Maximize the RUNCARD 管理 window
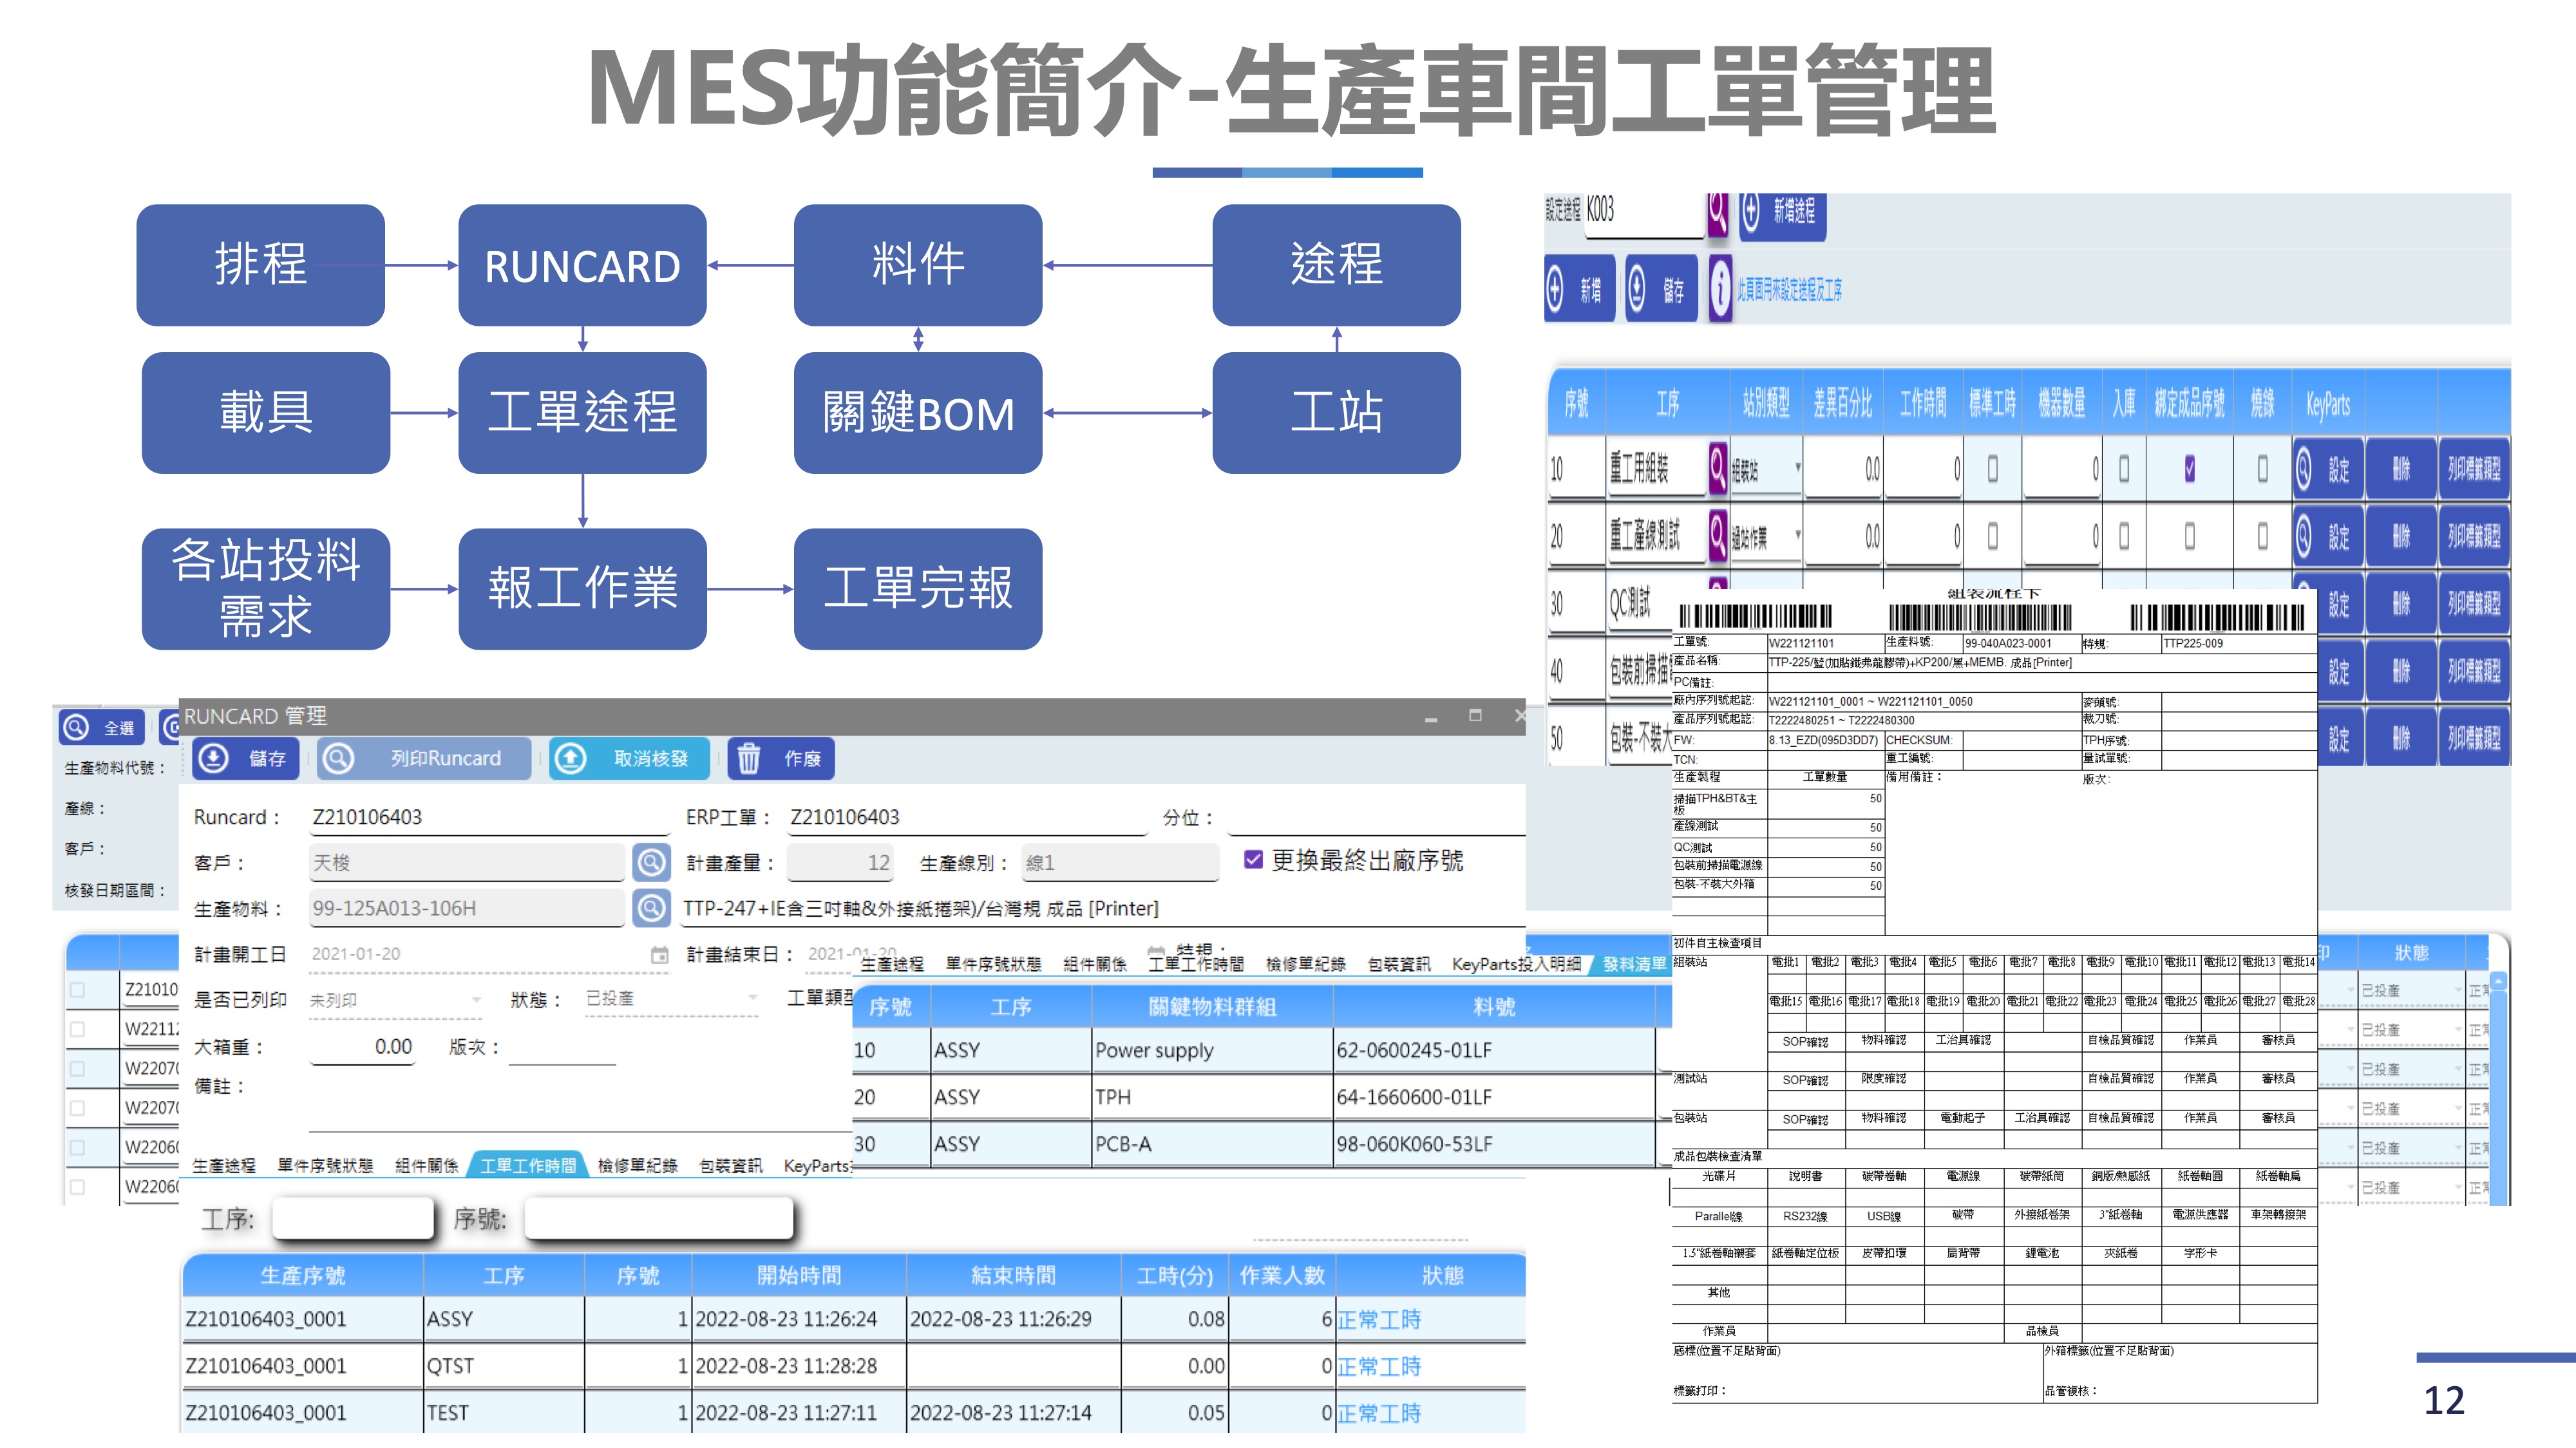The width and height of the screenshot is (2576, 1448). pyautogui.click(x=1475, y=715)
